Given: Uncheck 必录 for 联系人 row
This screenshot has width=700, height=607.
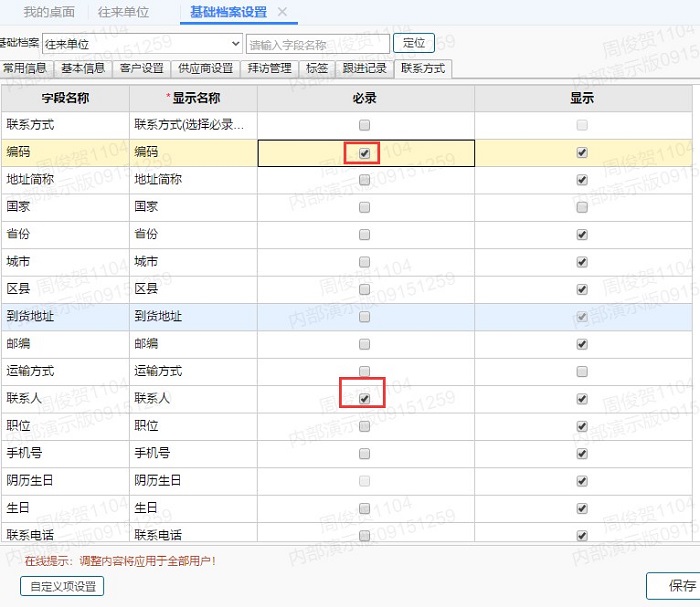Looking at the screenshot, I should point(364,399).
